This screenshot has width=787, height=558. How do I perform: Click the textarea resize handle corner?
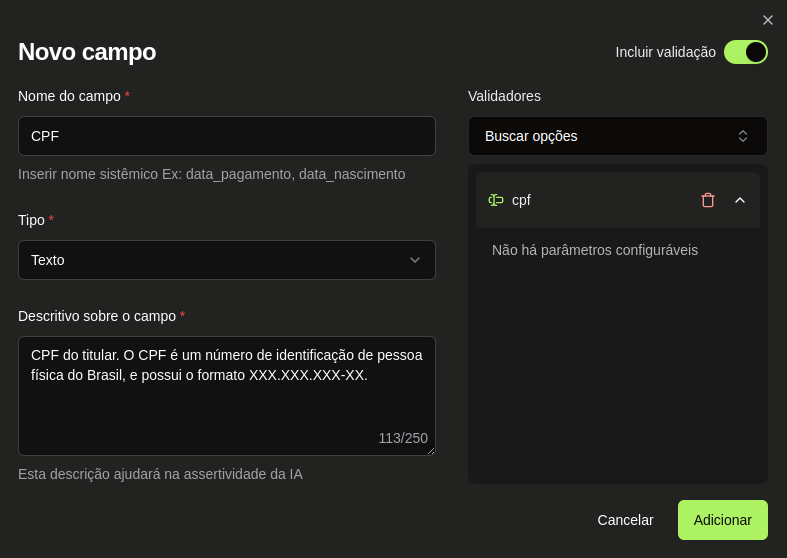click(431, 451)
